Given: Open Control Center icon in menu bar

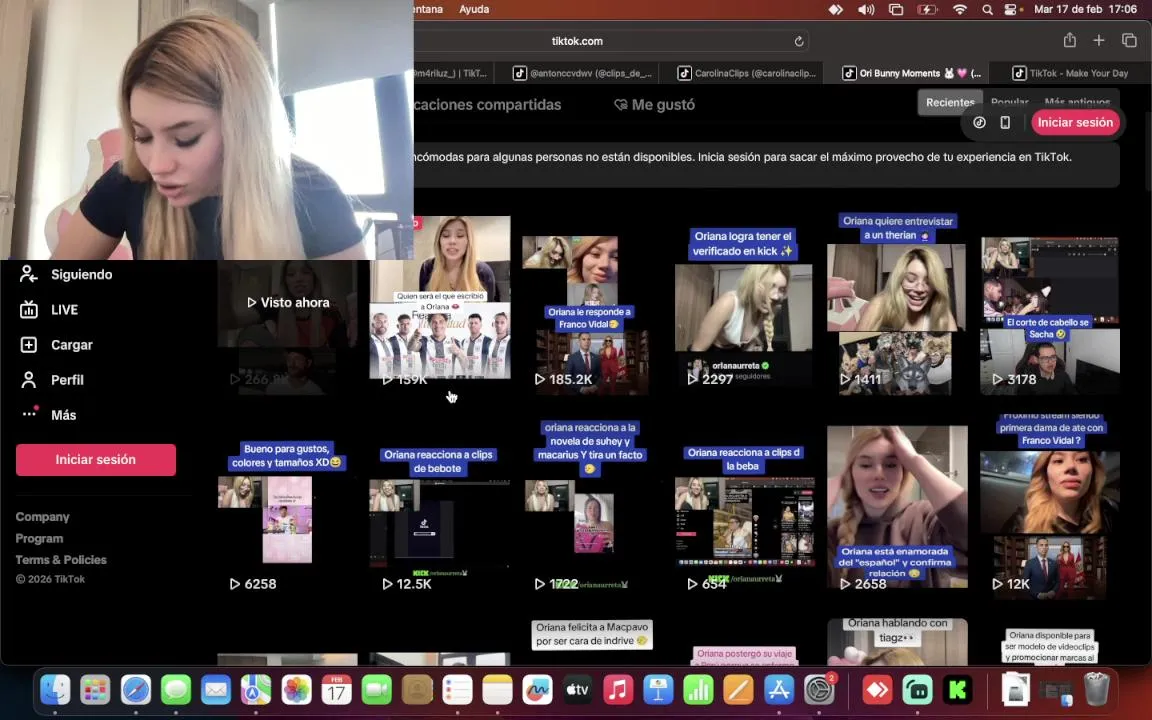Looking at the screenshot, I should 1012,10.
